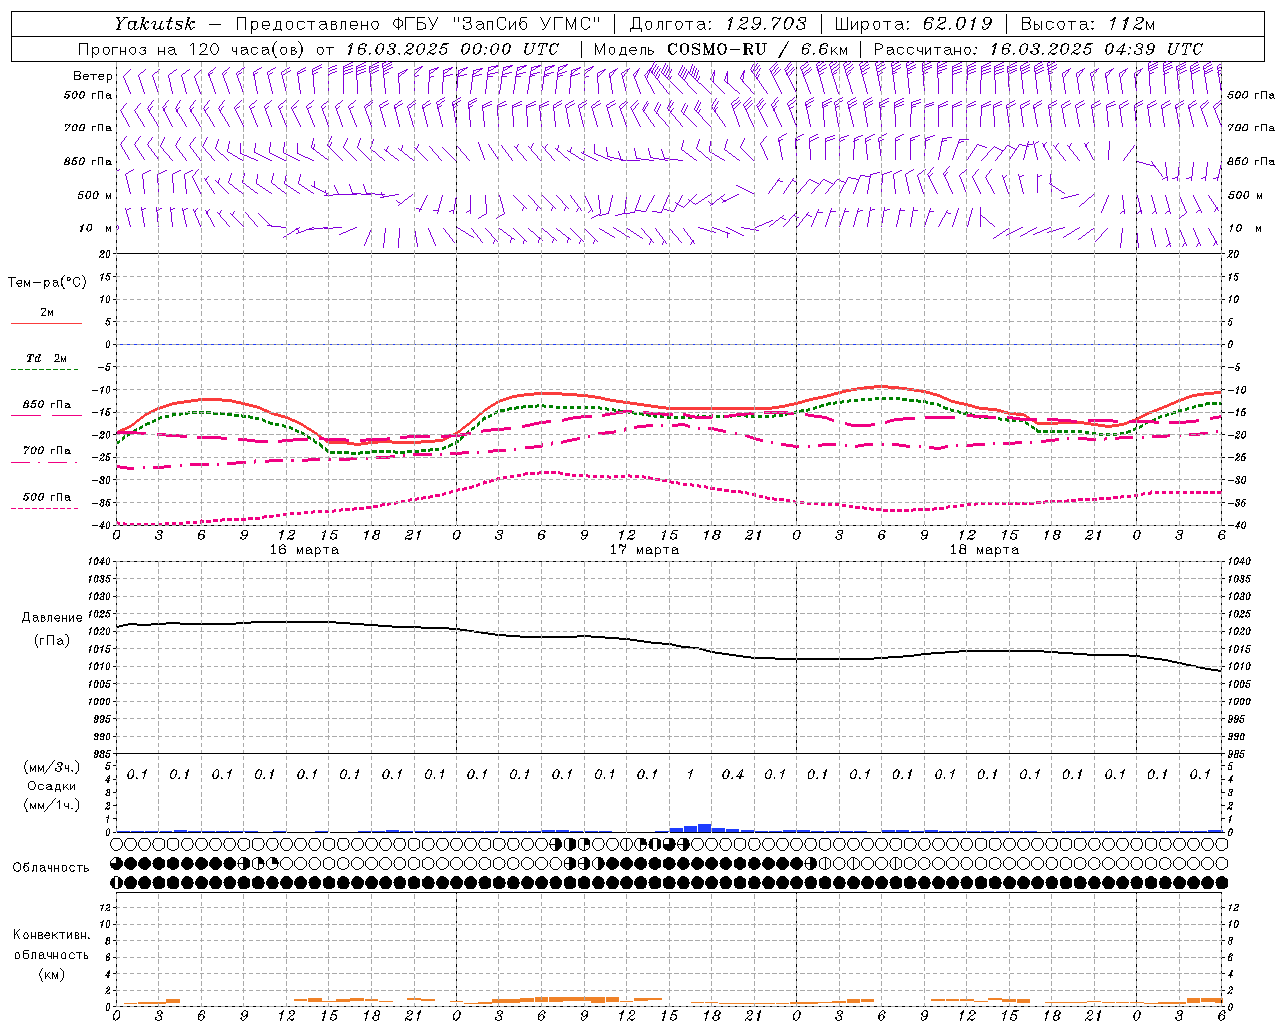Select the 'Предоставлено ФГБУ "ЗапСиб УГМС"' provider text
The image size is (1280, 1024).
417,24
